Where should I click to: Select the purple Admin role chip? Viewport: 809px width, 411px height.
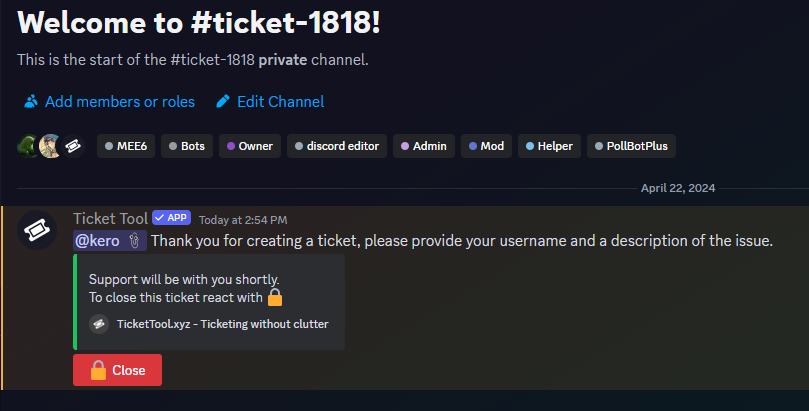click(424, 146)
